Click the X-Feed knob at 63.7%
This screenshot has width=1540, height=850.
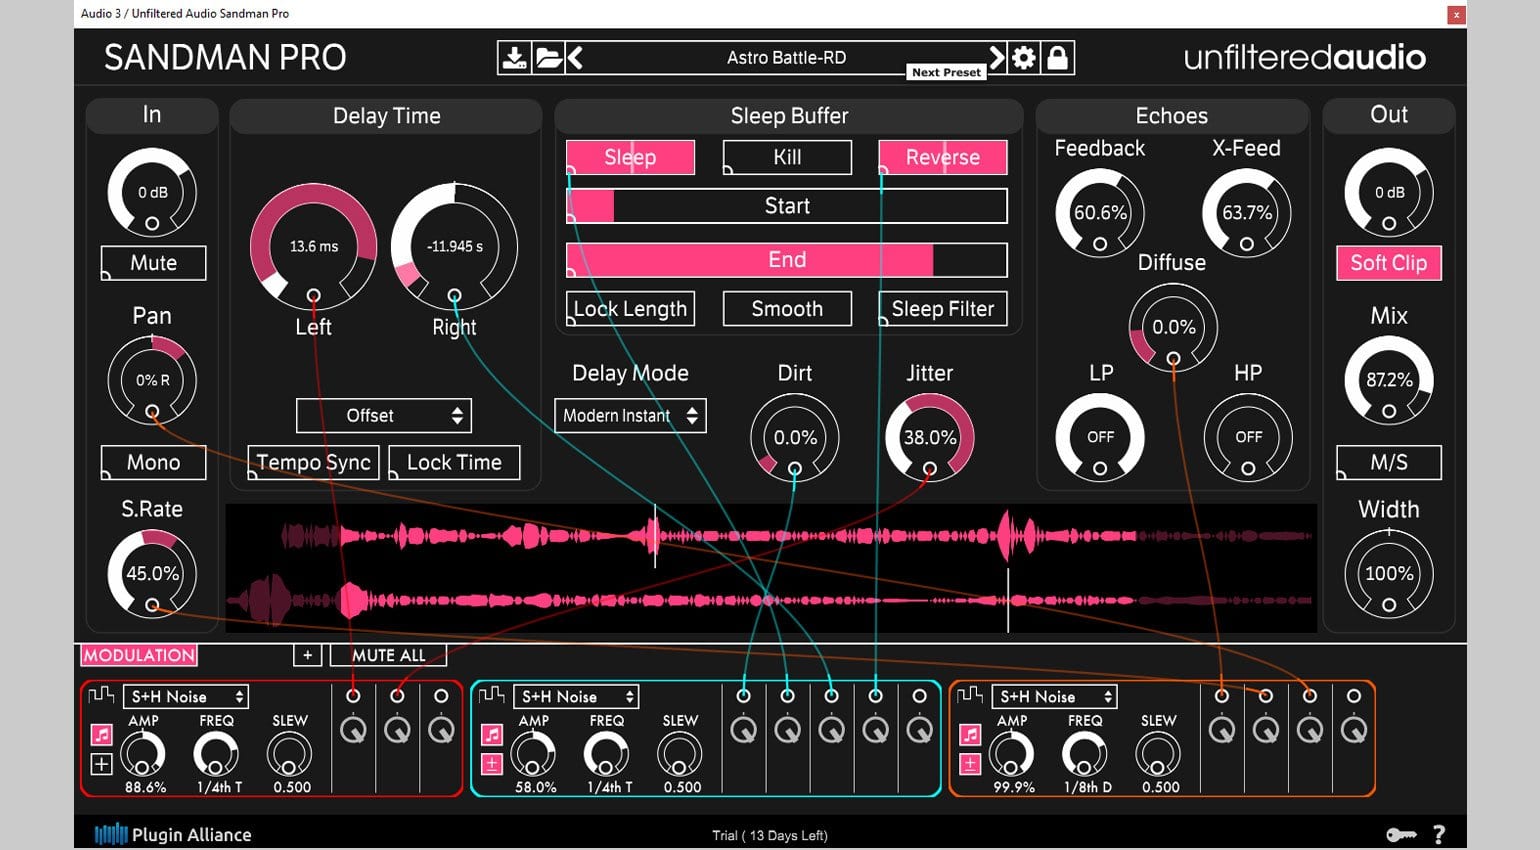tap(1246, 212)
